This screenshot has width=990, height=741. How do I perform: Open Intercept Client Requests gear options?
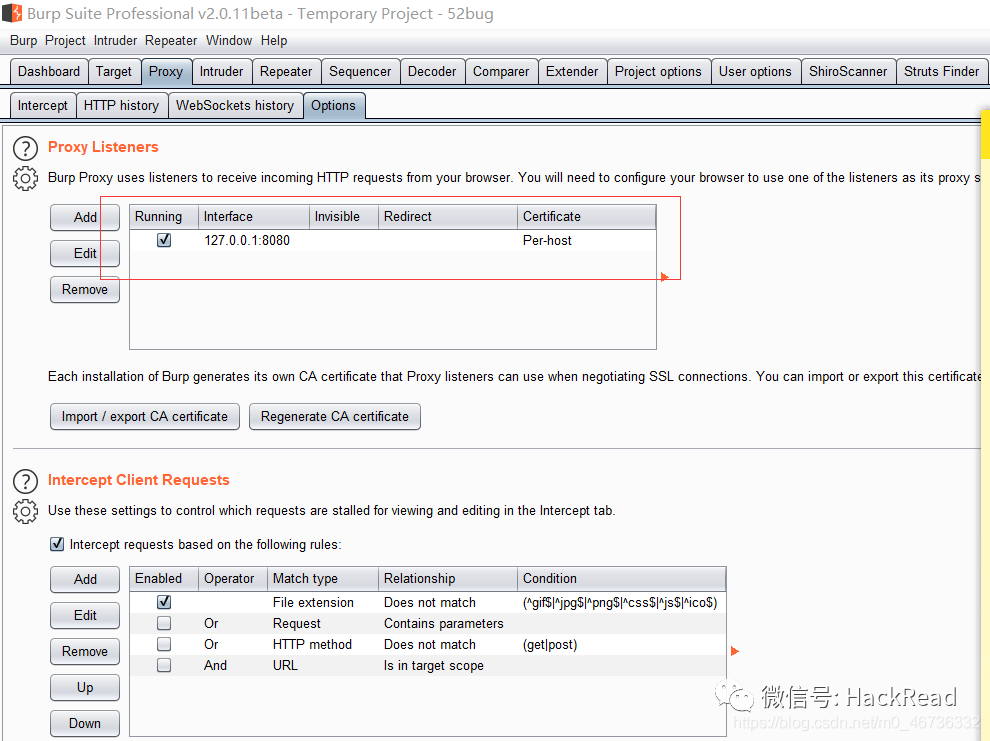(25, 511)
